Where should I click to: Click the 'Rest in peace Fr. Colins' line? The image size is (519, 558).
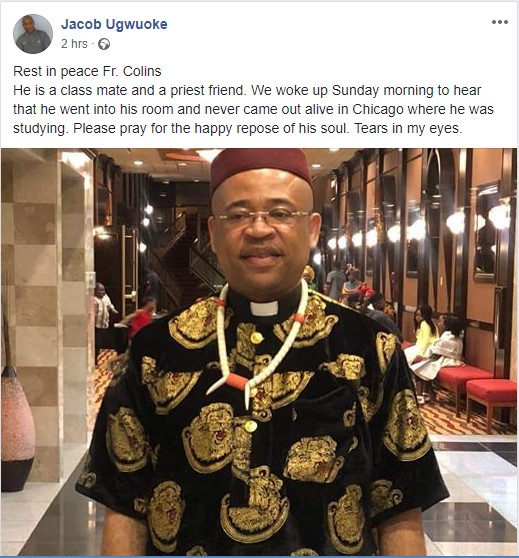coord(87,71)
